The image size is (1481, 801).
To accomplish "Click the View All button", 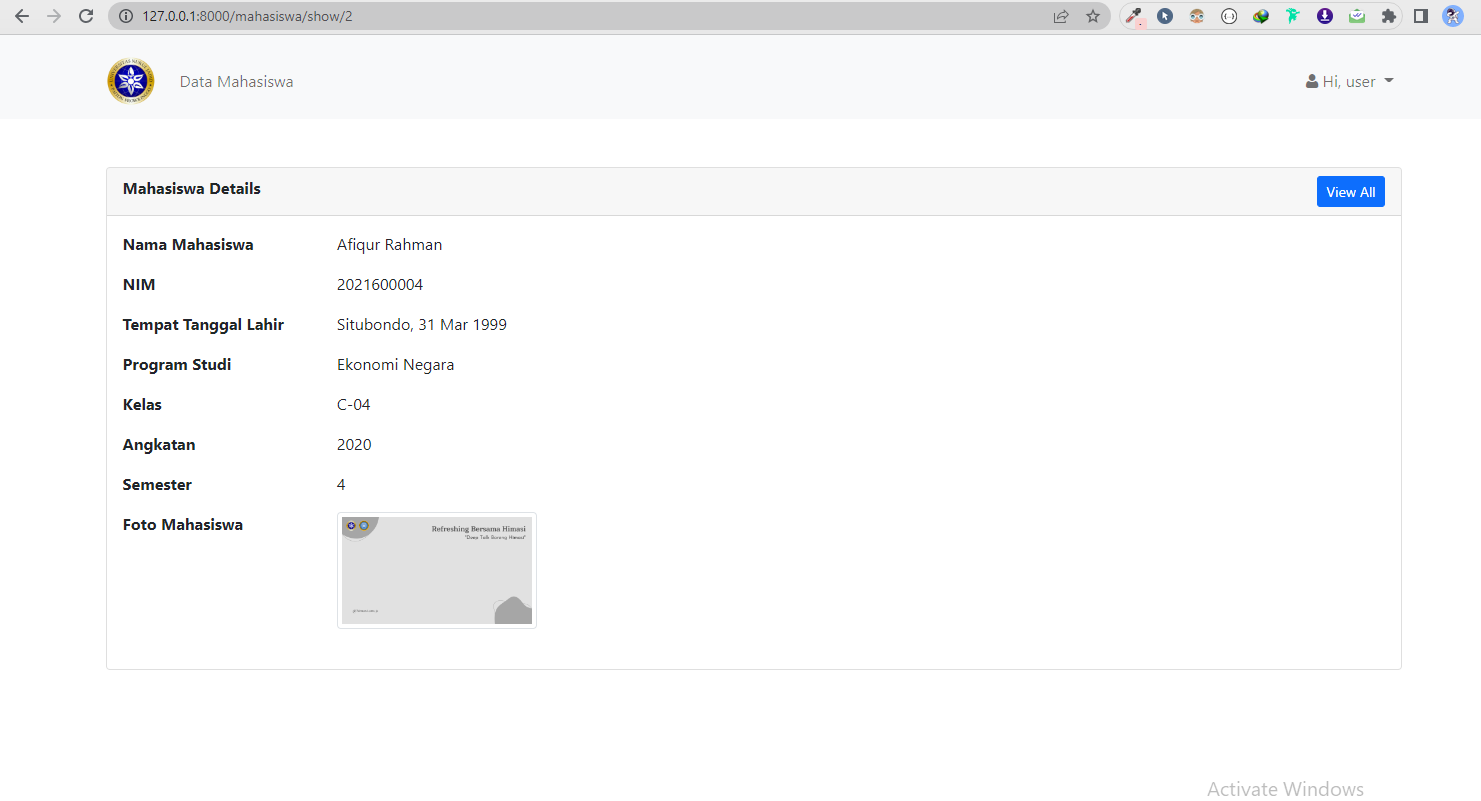I will tap(1350, 192).
